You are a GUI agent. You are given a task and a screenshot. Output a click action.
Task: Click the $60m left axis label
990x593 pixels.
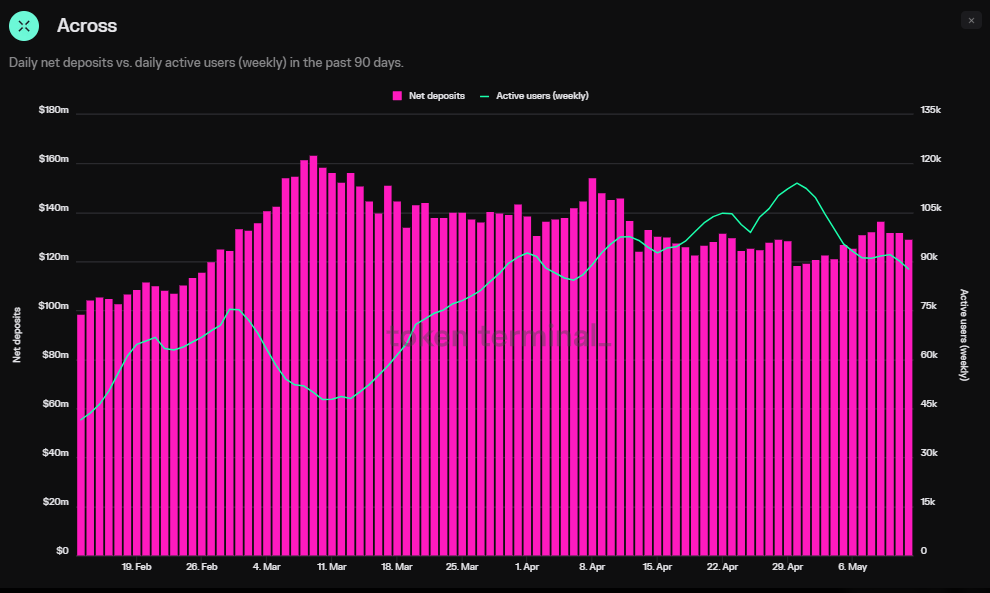click(56, 404)
